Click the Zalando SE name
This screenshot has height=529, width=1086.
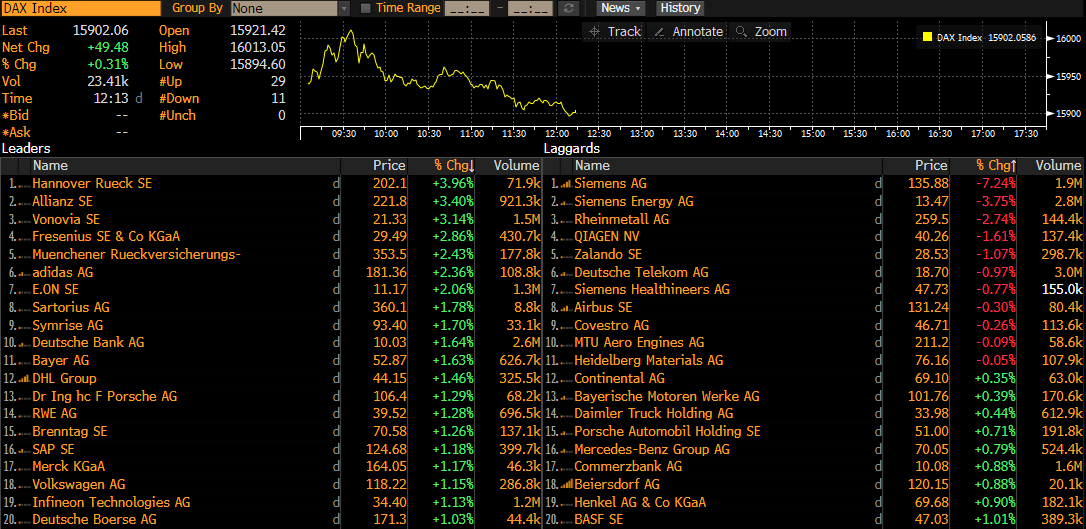pyautogui.click(x=608, y=255)
